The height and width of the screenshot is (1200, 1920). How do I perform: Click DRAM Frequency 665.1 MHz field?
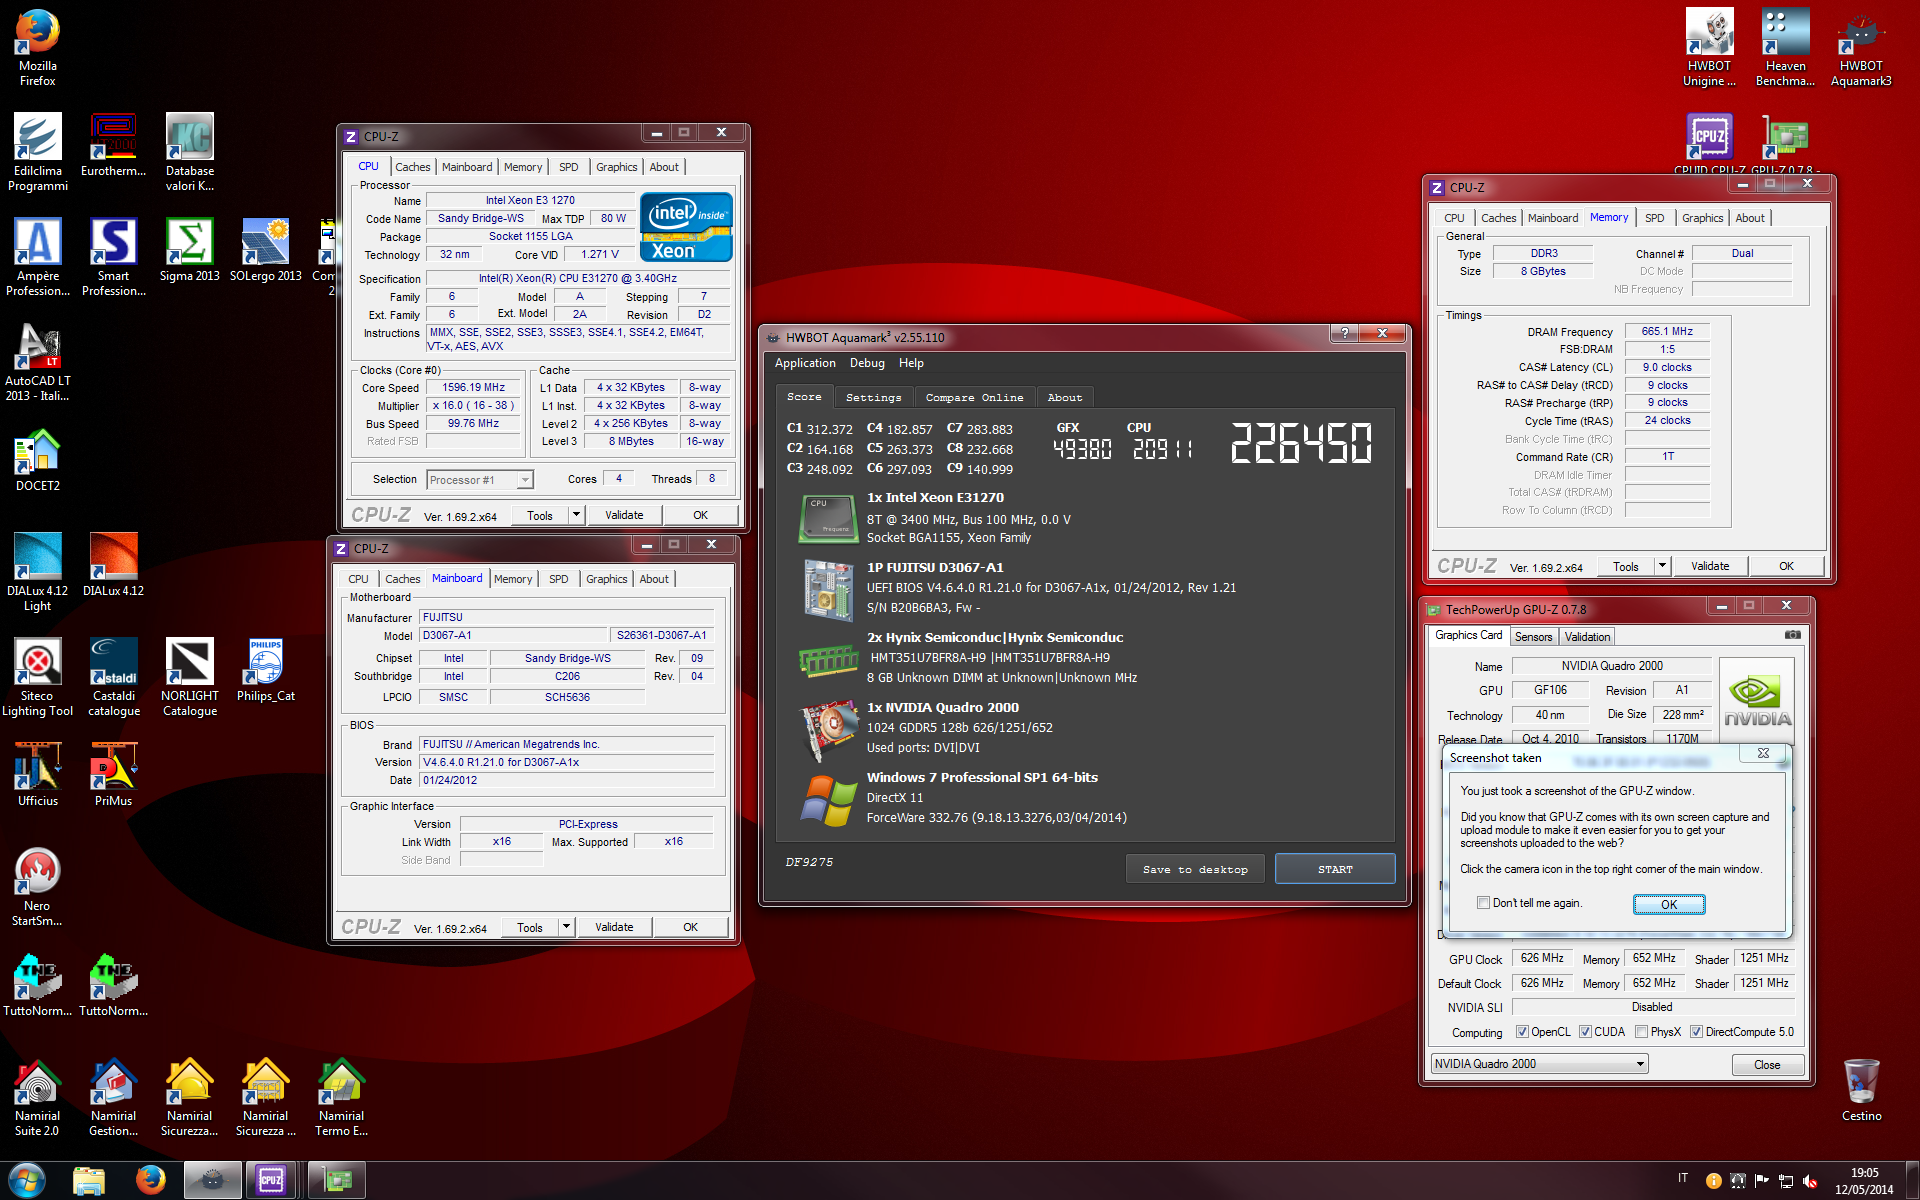1667,332
